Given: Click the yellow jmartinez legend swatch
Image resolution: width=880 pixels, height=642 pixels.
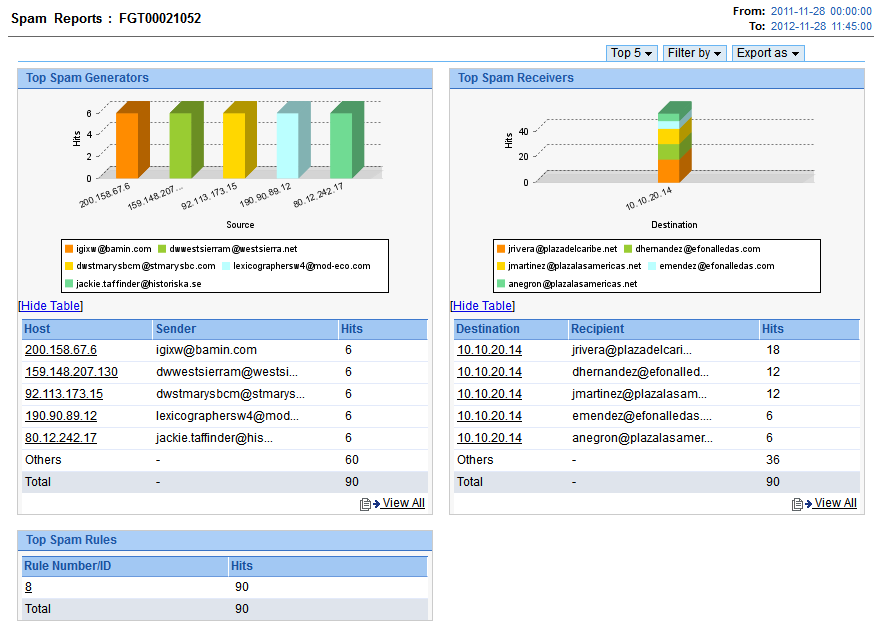Looking at the screenshot, I should 501,266.
